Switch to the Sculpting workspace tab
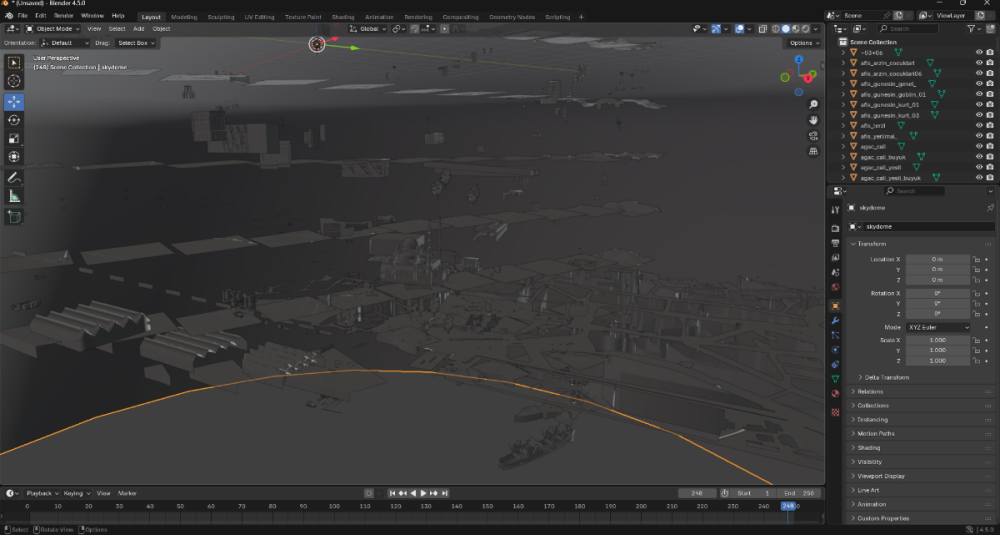 (x=220, y=17)
